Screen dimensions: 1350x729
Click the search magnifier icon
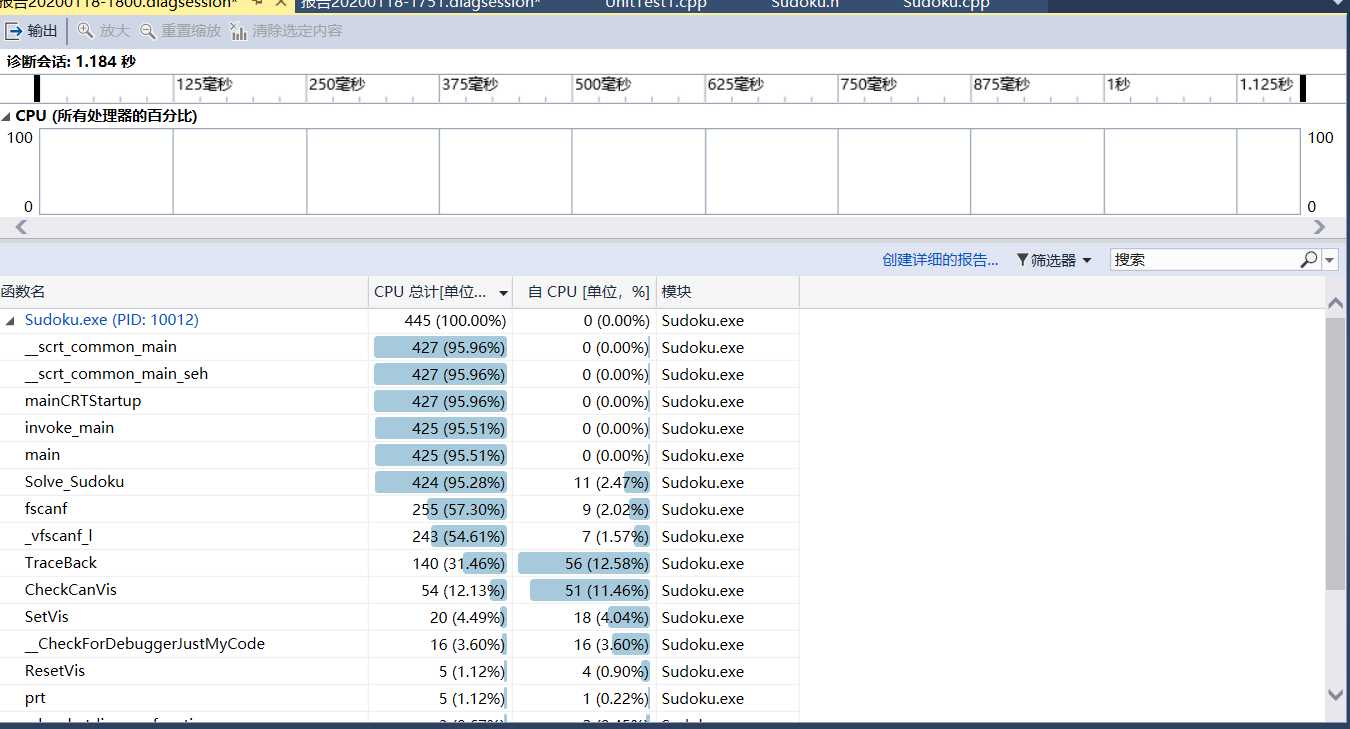click(1309, 260)
